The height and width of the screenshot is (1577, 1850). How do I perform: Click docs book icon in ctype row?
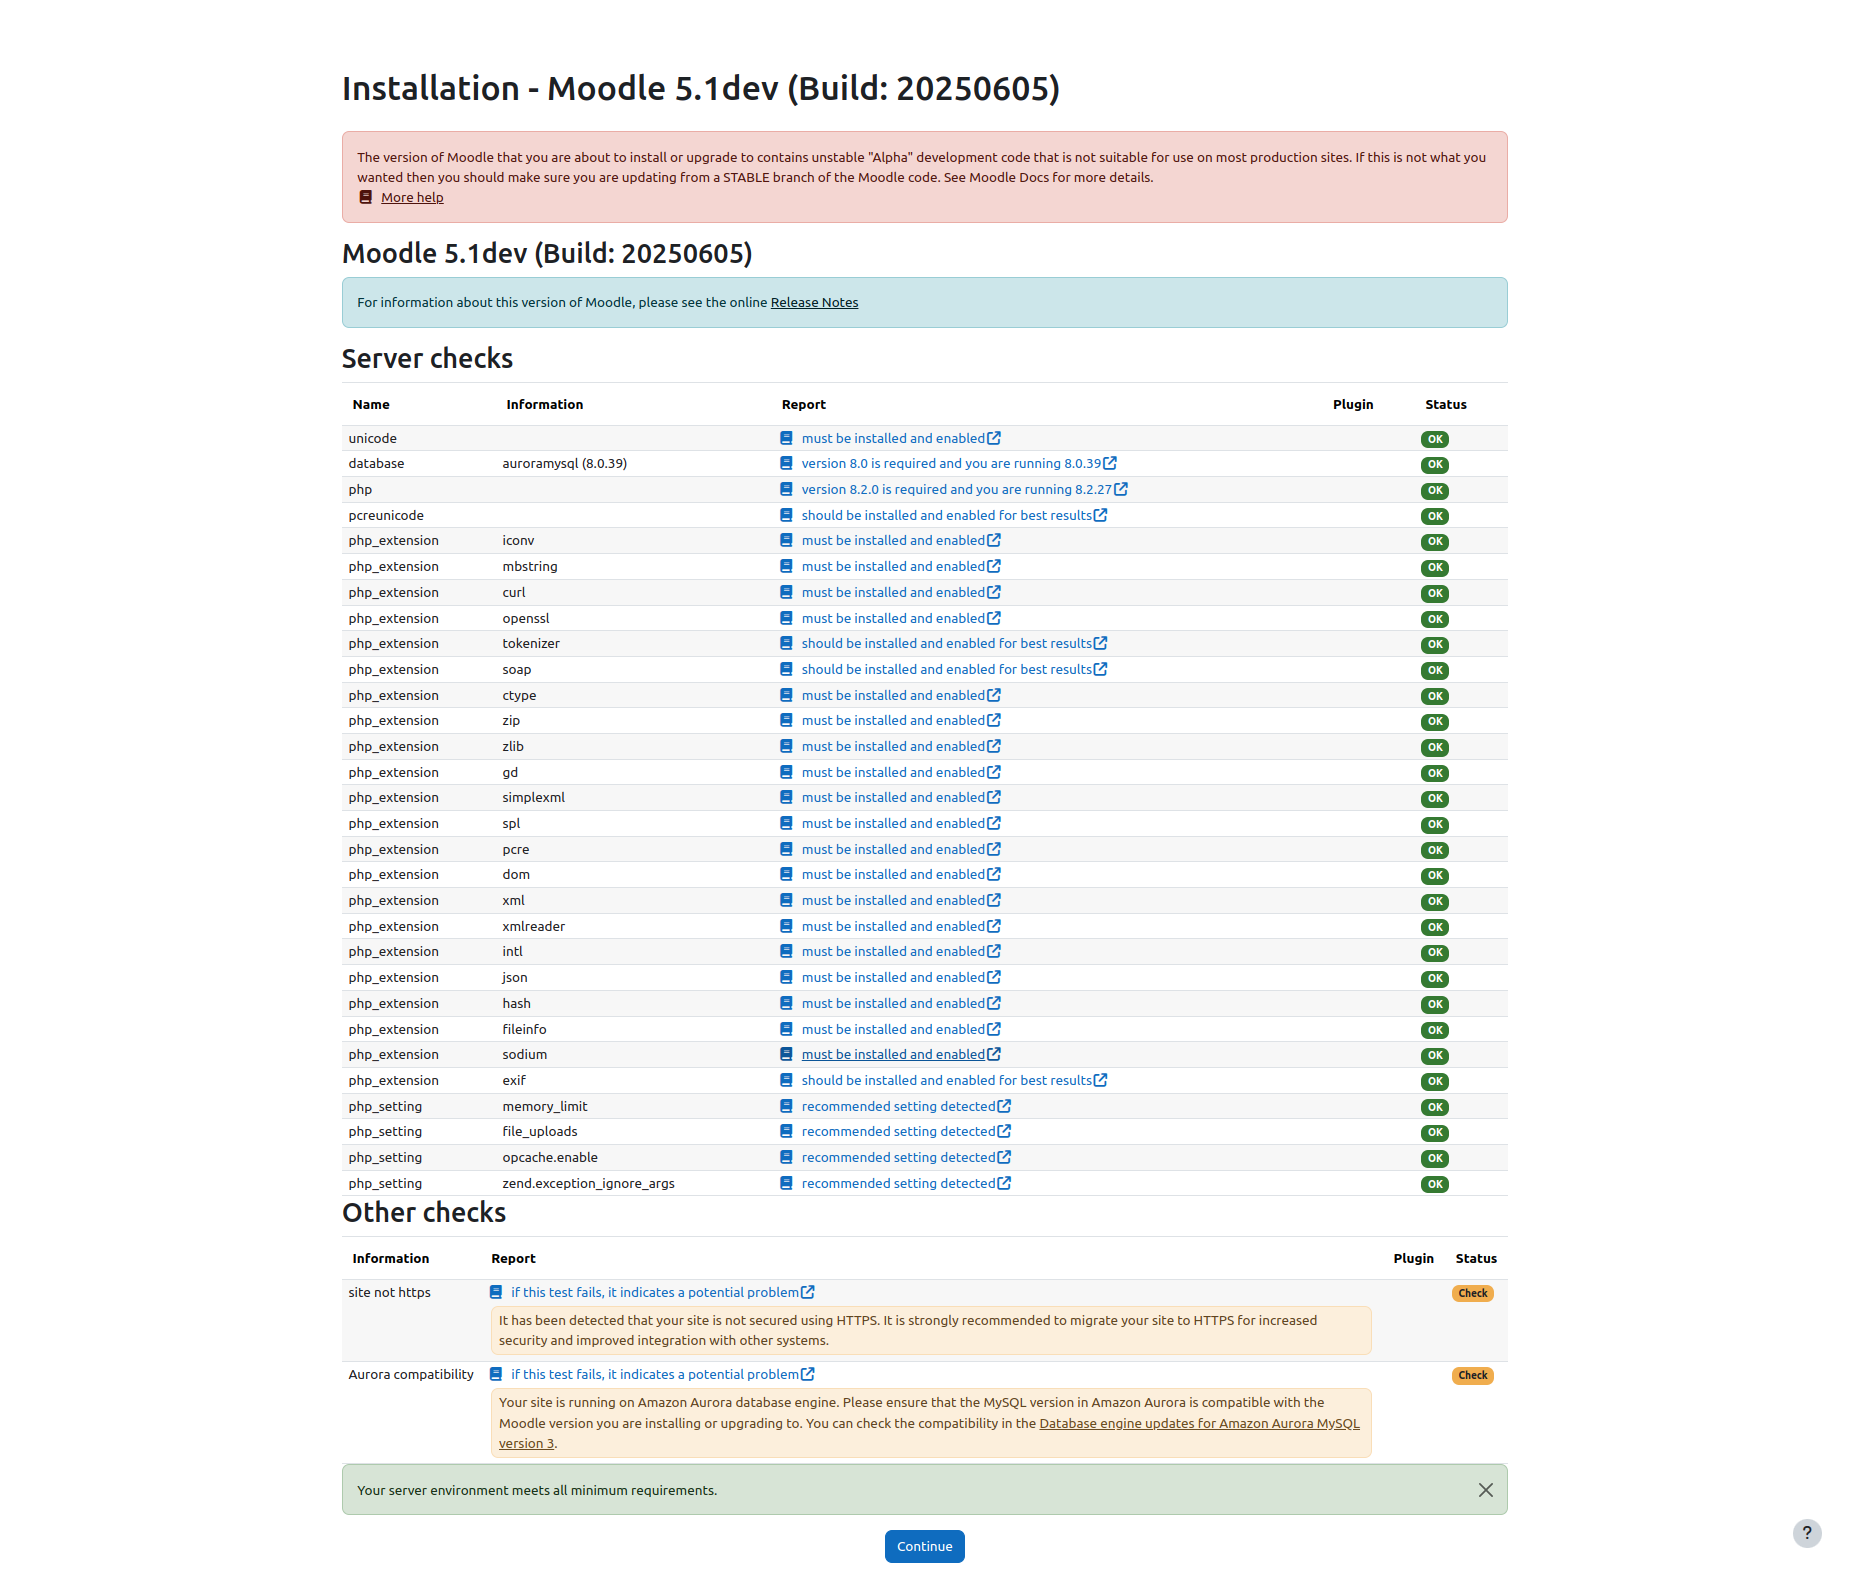[x=786, y=695]
